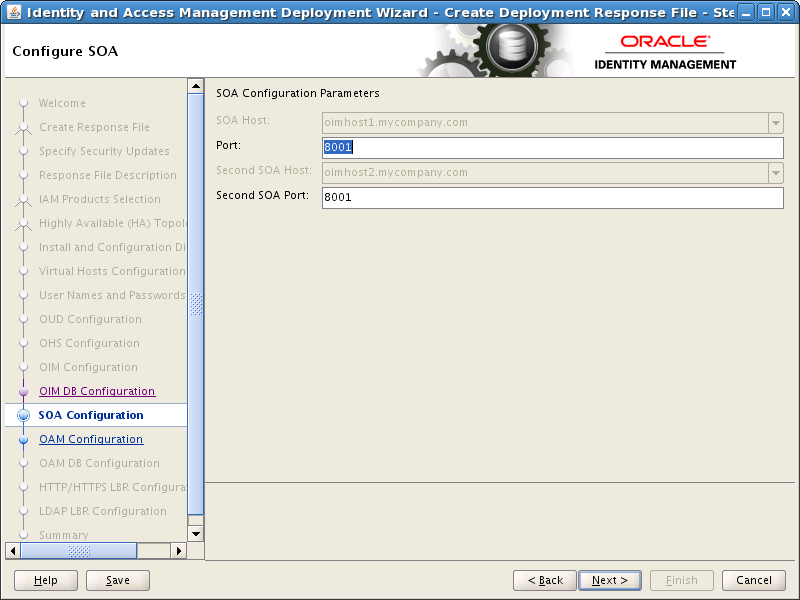Click the Highly Available (HA) Topology step
The height and width of the screenshot is (600, 800).
(x=113, y=223)
